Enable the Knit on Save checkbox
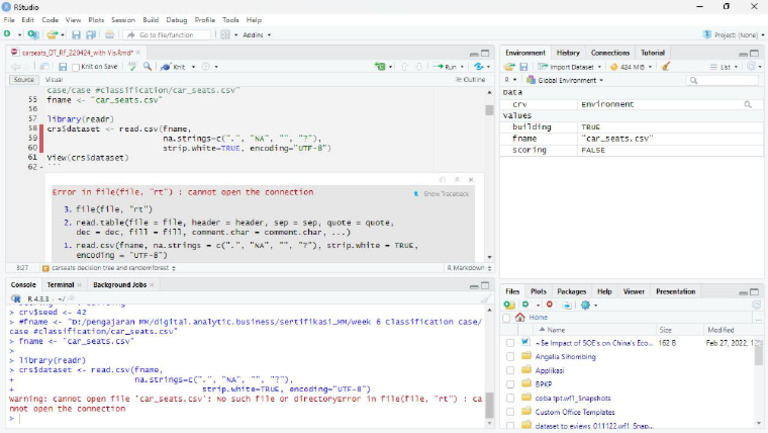768x433 pixels. tap(76, 67)
